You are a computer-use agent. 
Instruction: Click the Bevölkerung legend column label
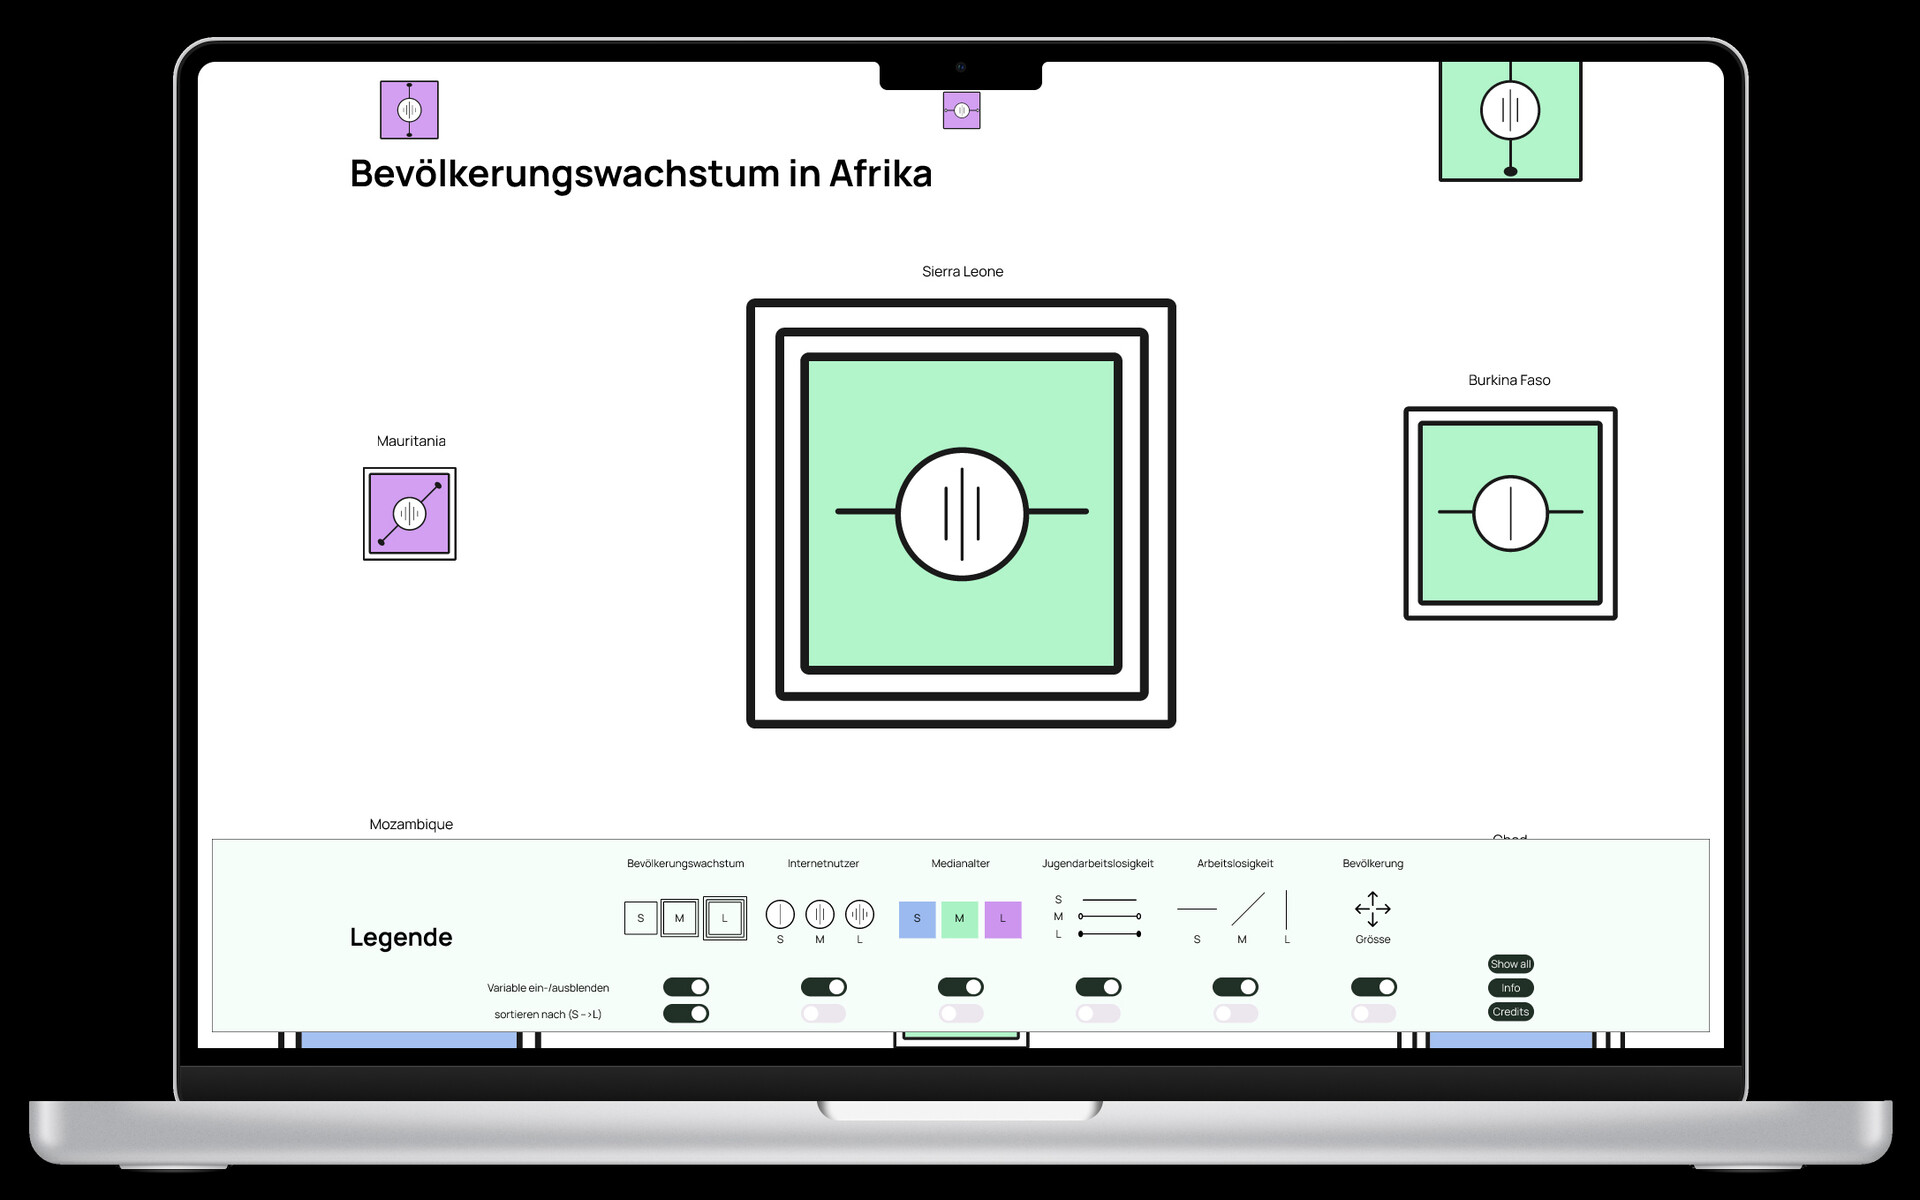[1372, 864]
